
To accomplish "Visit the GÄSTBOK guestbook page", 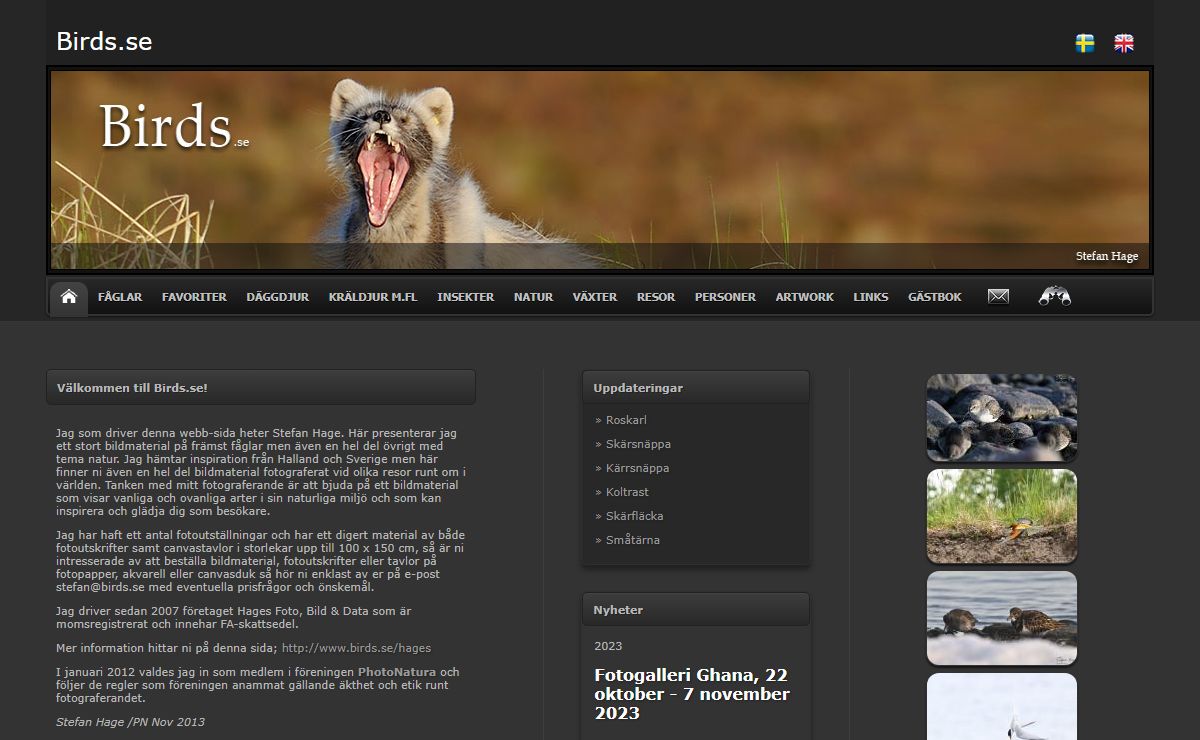I will click(x=934, y=297).
